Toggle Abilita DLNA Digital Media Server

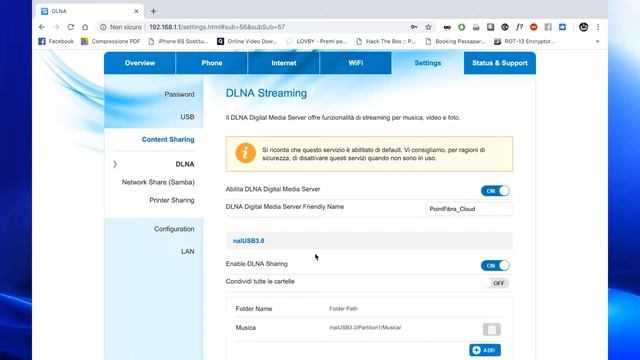click(x=495, y=191)
